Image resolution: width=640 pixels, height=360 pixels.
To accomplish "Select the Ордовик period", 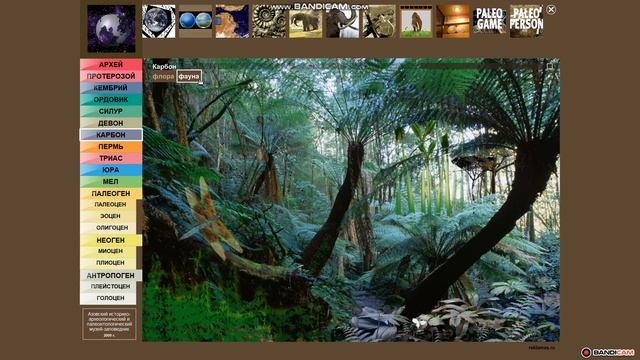I will tap(111, 100).
